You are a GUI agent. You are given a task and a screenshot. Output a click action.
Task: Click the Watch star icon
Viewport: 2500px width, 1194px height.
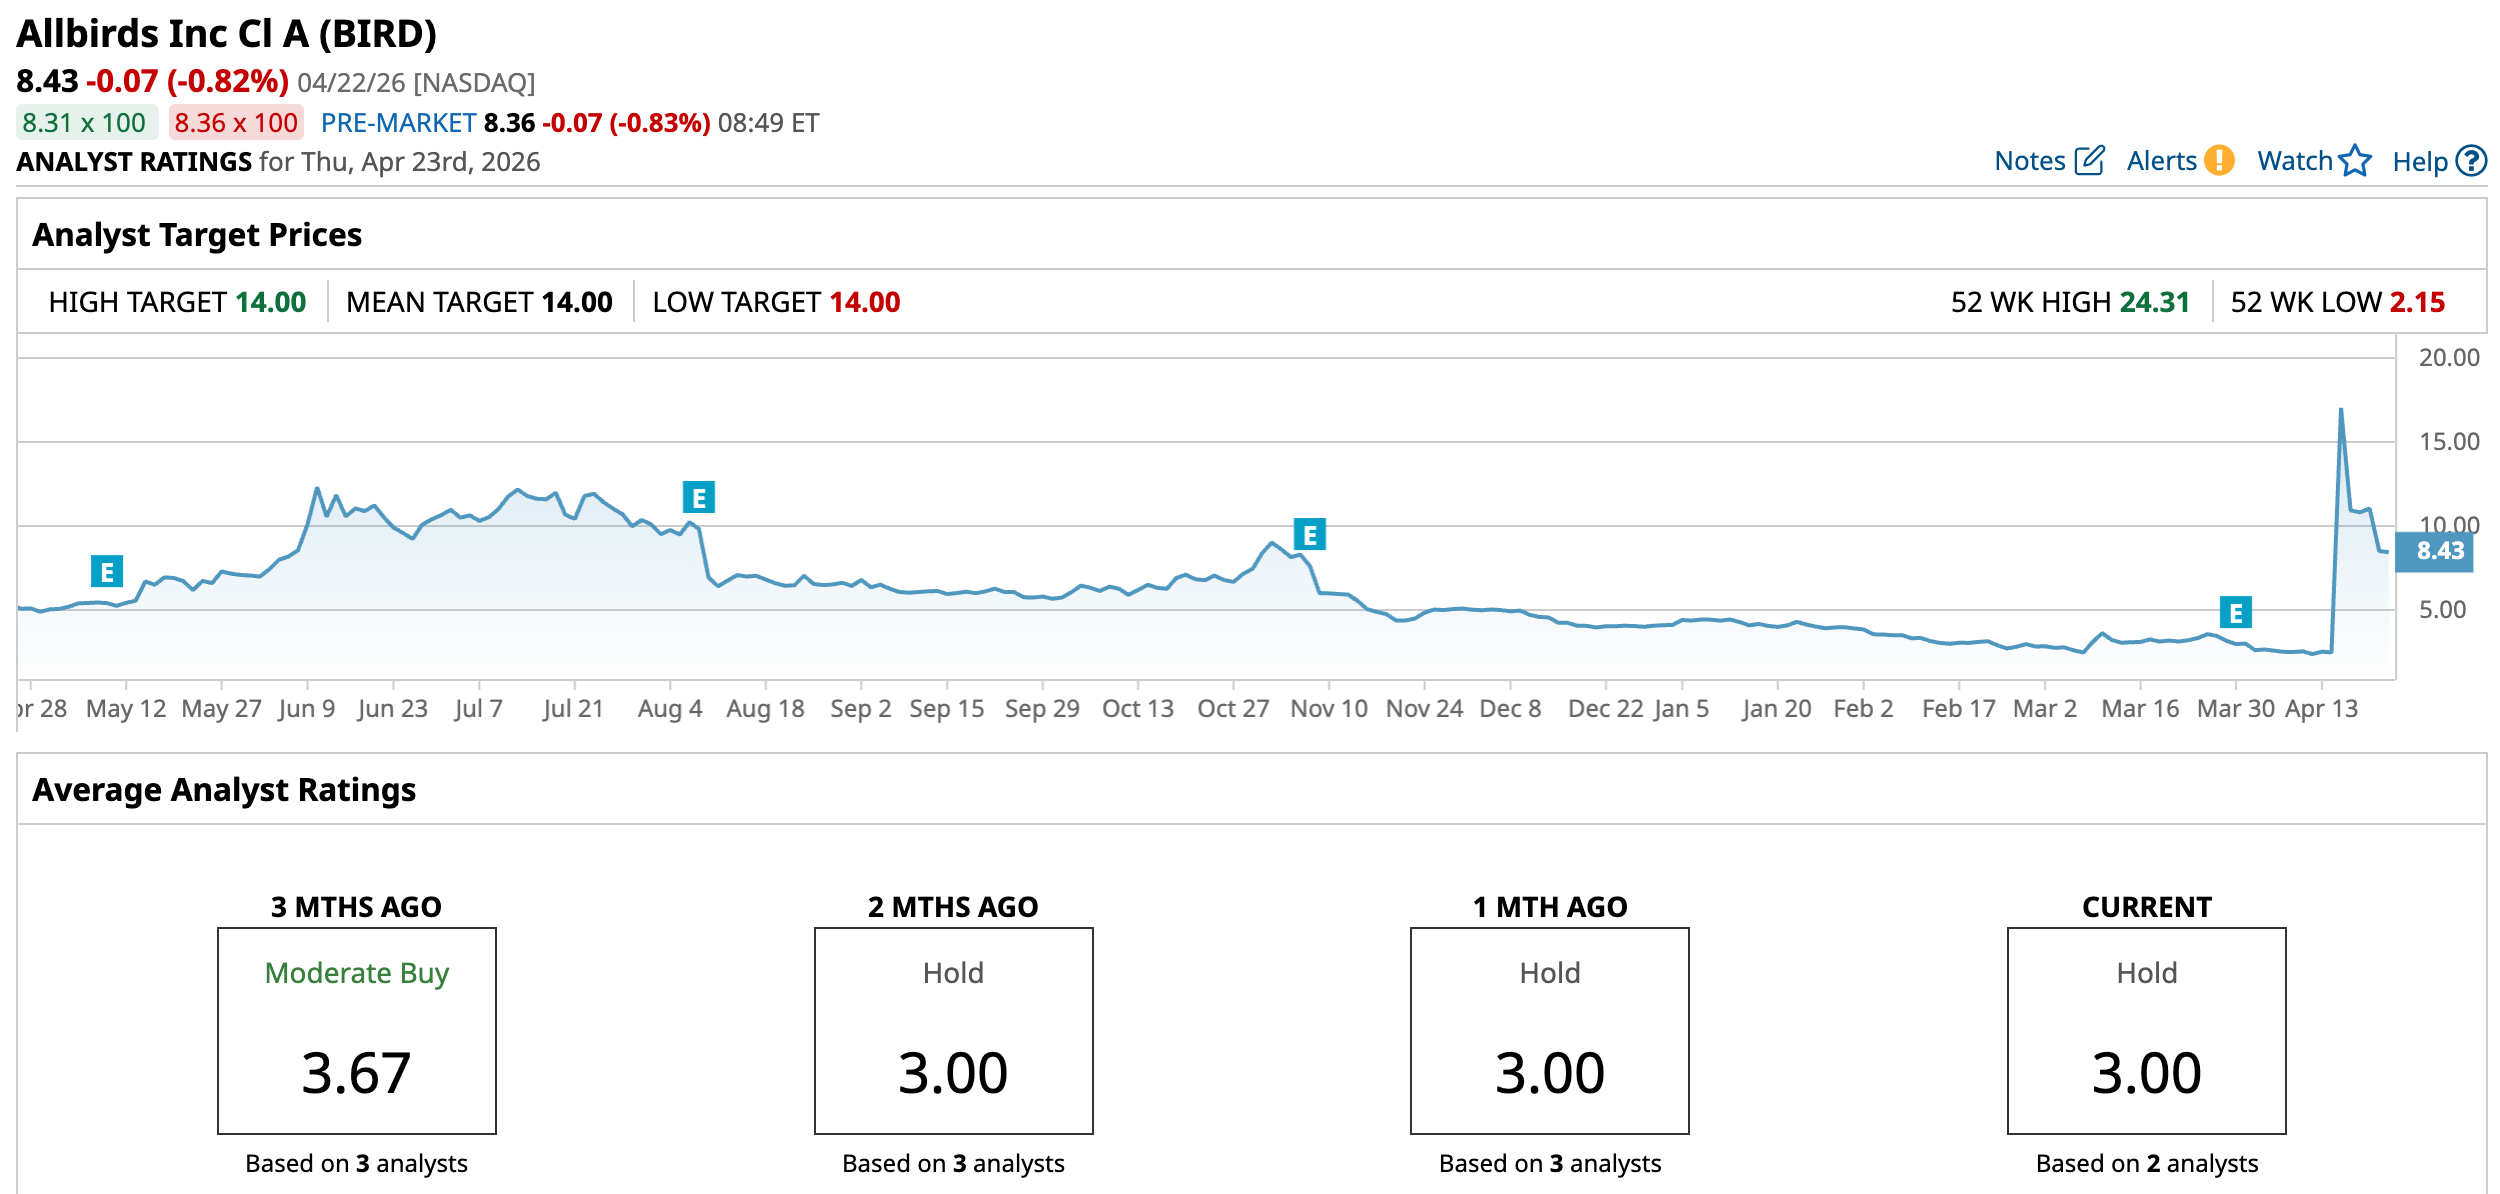click(x=2355, y=161)
